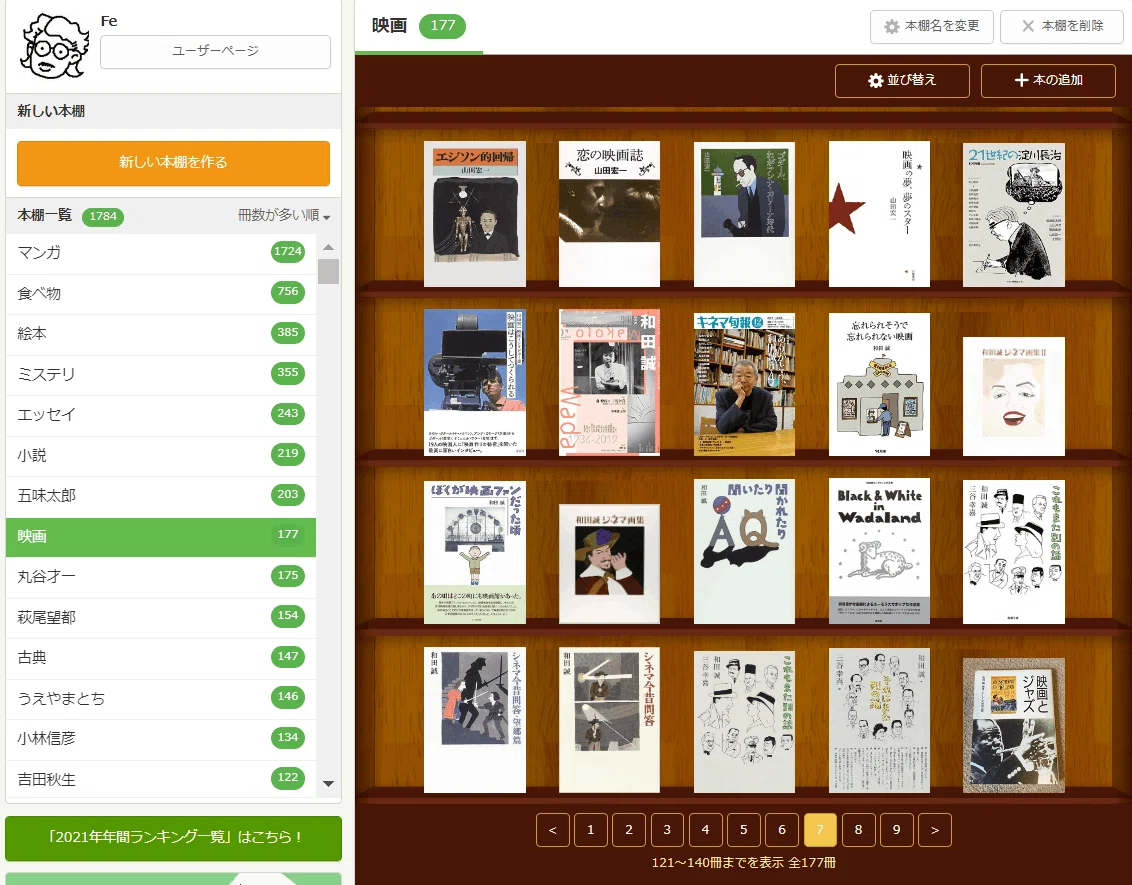Click current page 7 button
Viewport: 1132px width, 885px height.
coord(820,830)
